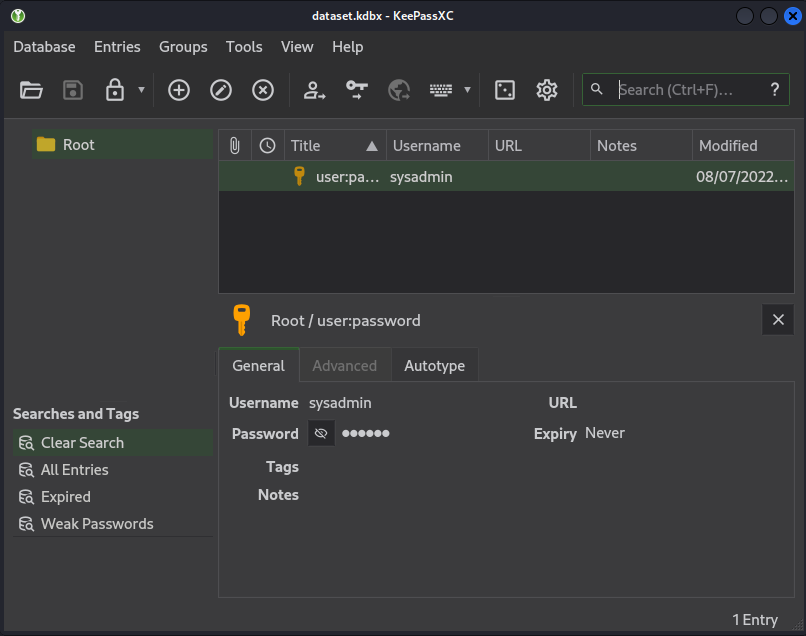Click the 1 Entry status text

click(755, 620)
